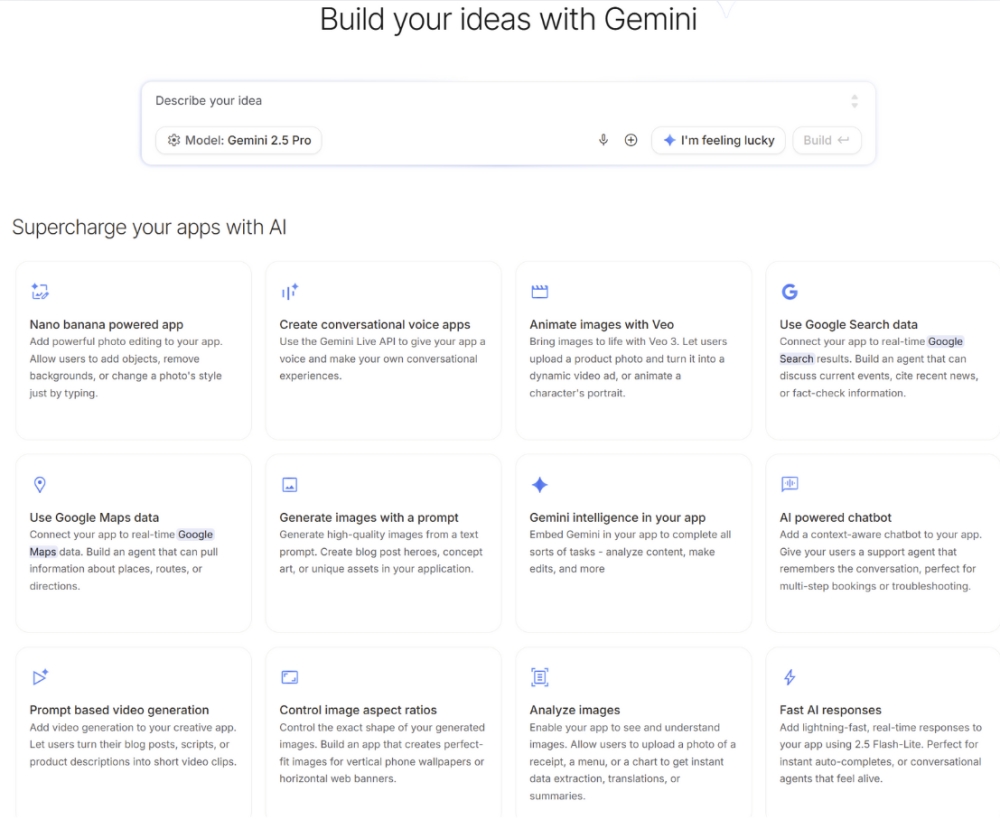The image size is (1000, 819).
Task: Click the image icon on Generate images with a prompt
Action: pos(289,484)
